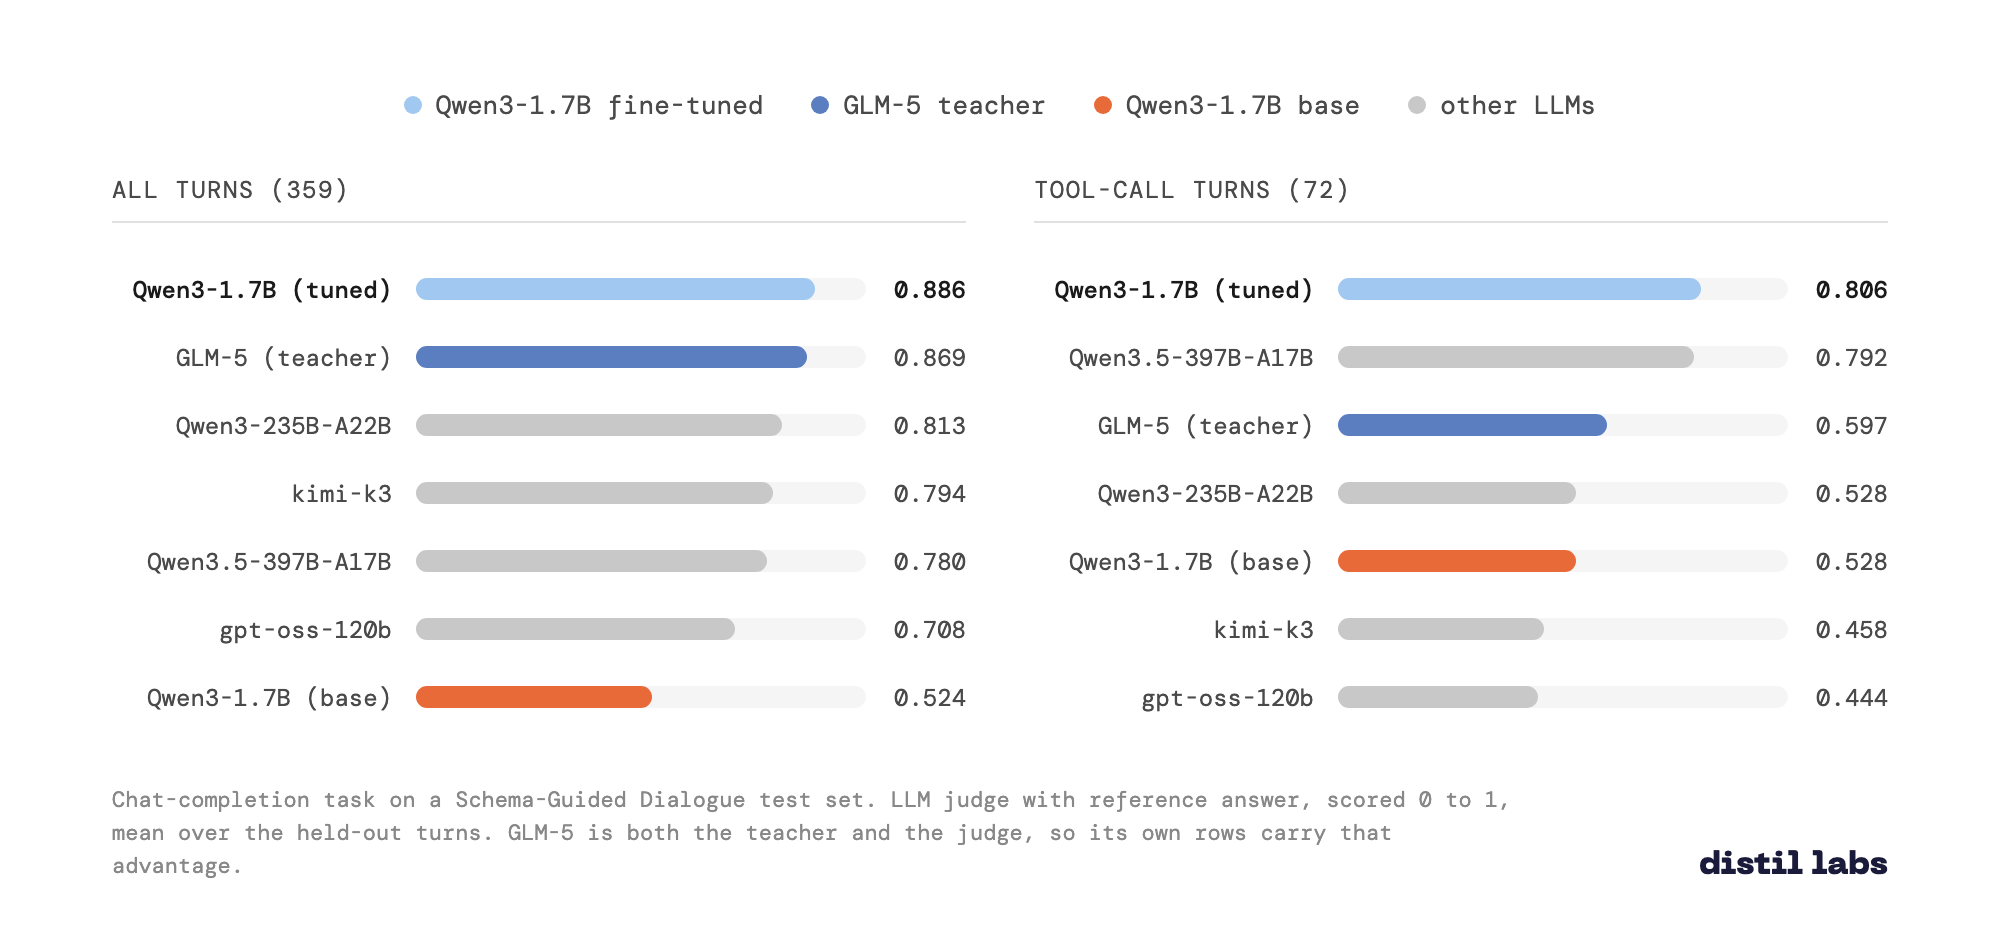Click 'Qwen3-1.7B (tuned)' label in Tool-Call Turns
This screenshot has height=940, width=2000.
pos(1184,290)
